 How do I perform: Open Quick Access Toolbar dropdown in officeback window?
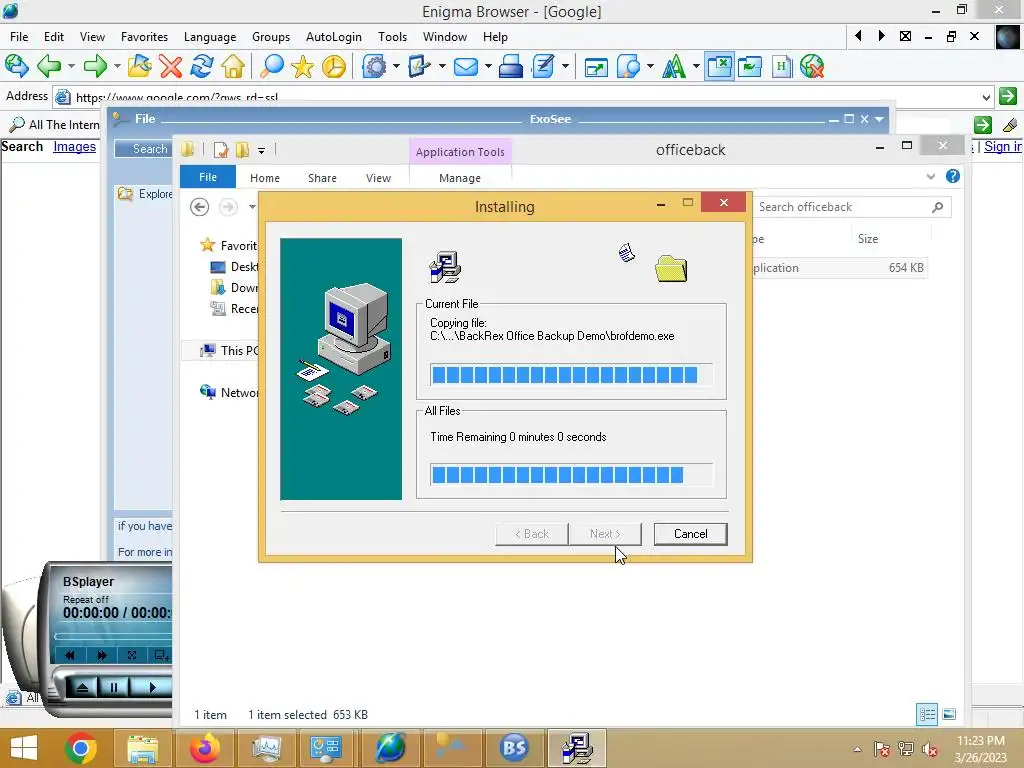tap(261, 151)
